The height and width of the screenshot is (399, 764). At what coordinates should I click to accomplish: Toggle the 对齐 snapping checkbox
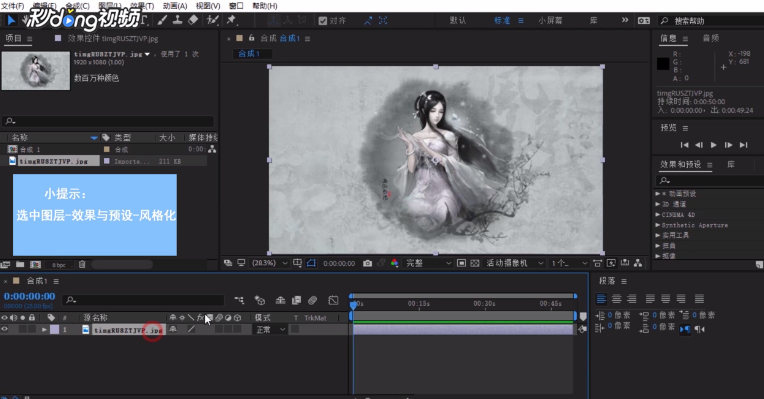(323, 20)
